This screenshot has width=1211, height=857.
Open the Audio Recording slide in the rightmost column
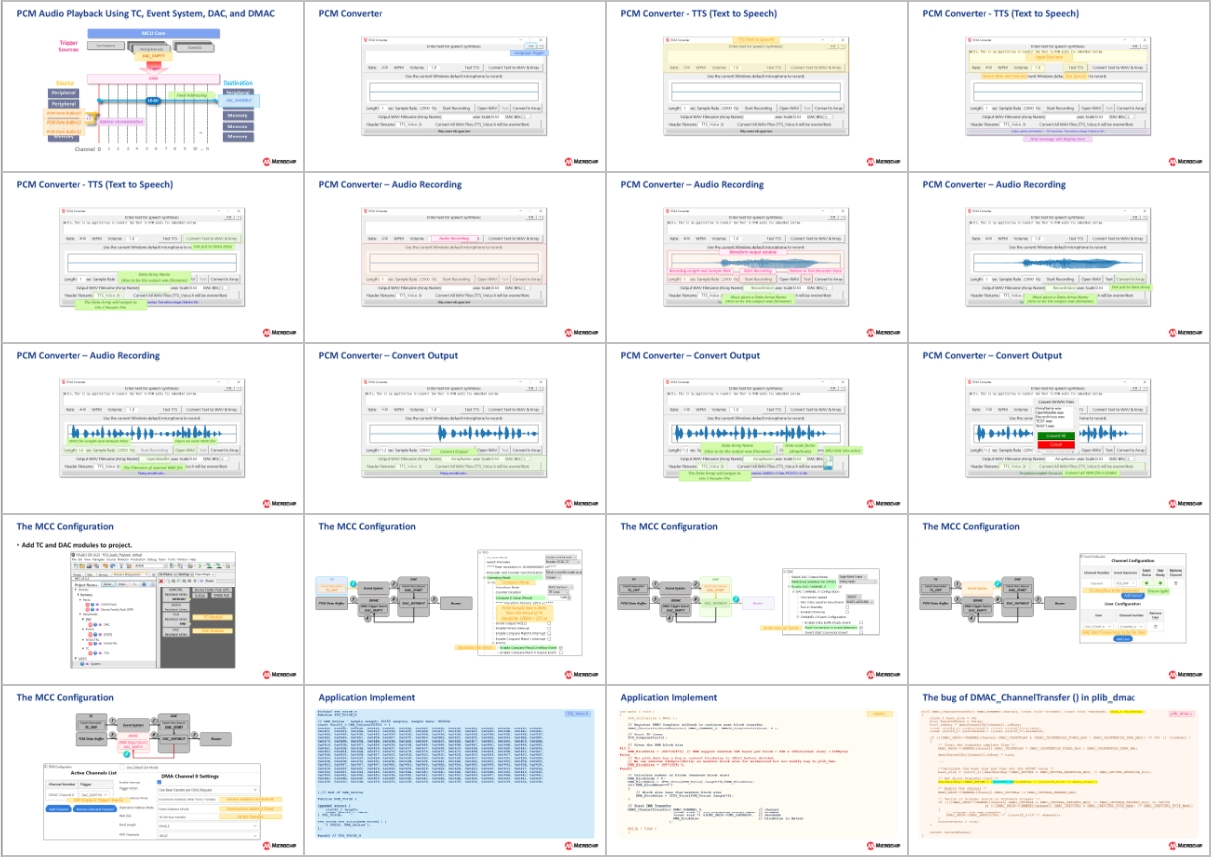[x=1058, y=258]
